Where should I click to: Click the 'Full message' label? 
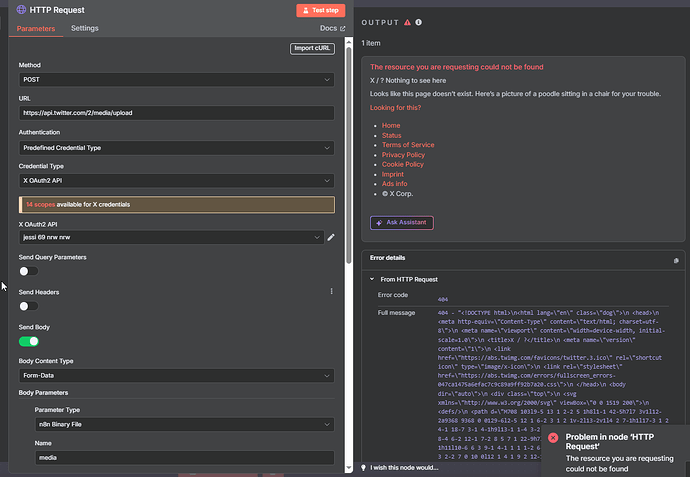(x=396, y=313)
